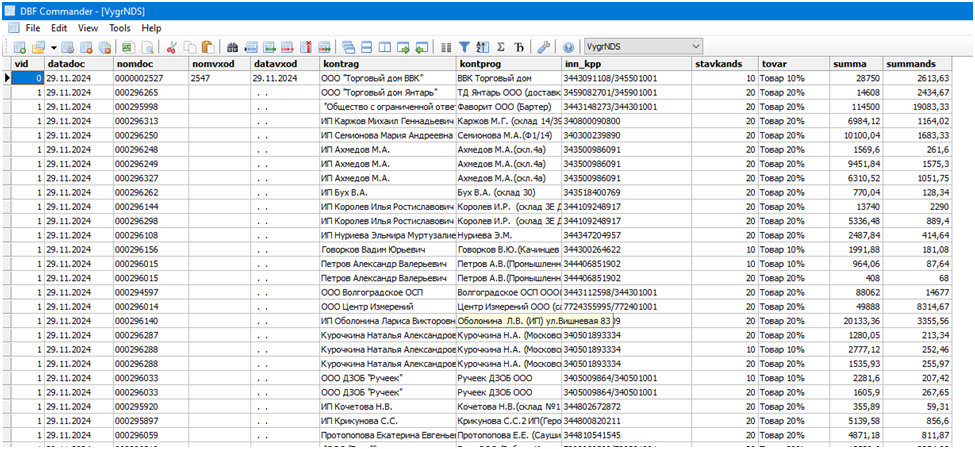Screen dimensions: 975x449
Task: Open print preview magnifier icon
Action: click(x=147, y=47)
